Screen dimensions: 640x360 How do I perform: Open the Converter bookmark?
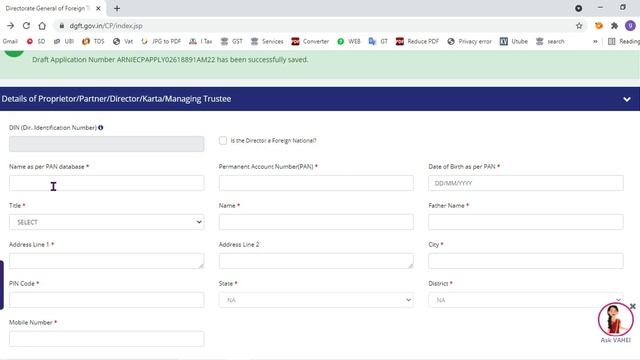coord(310,41)
